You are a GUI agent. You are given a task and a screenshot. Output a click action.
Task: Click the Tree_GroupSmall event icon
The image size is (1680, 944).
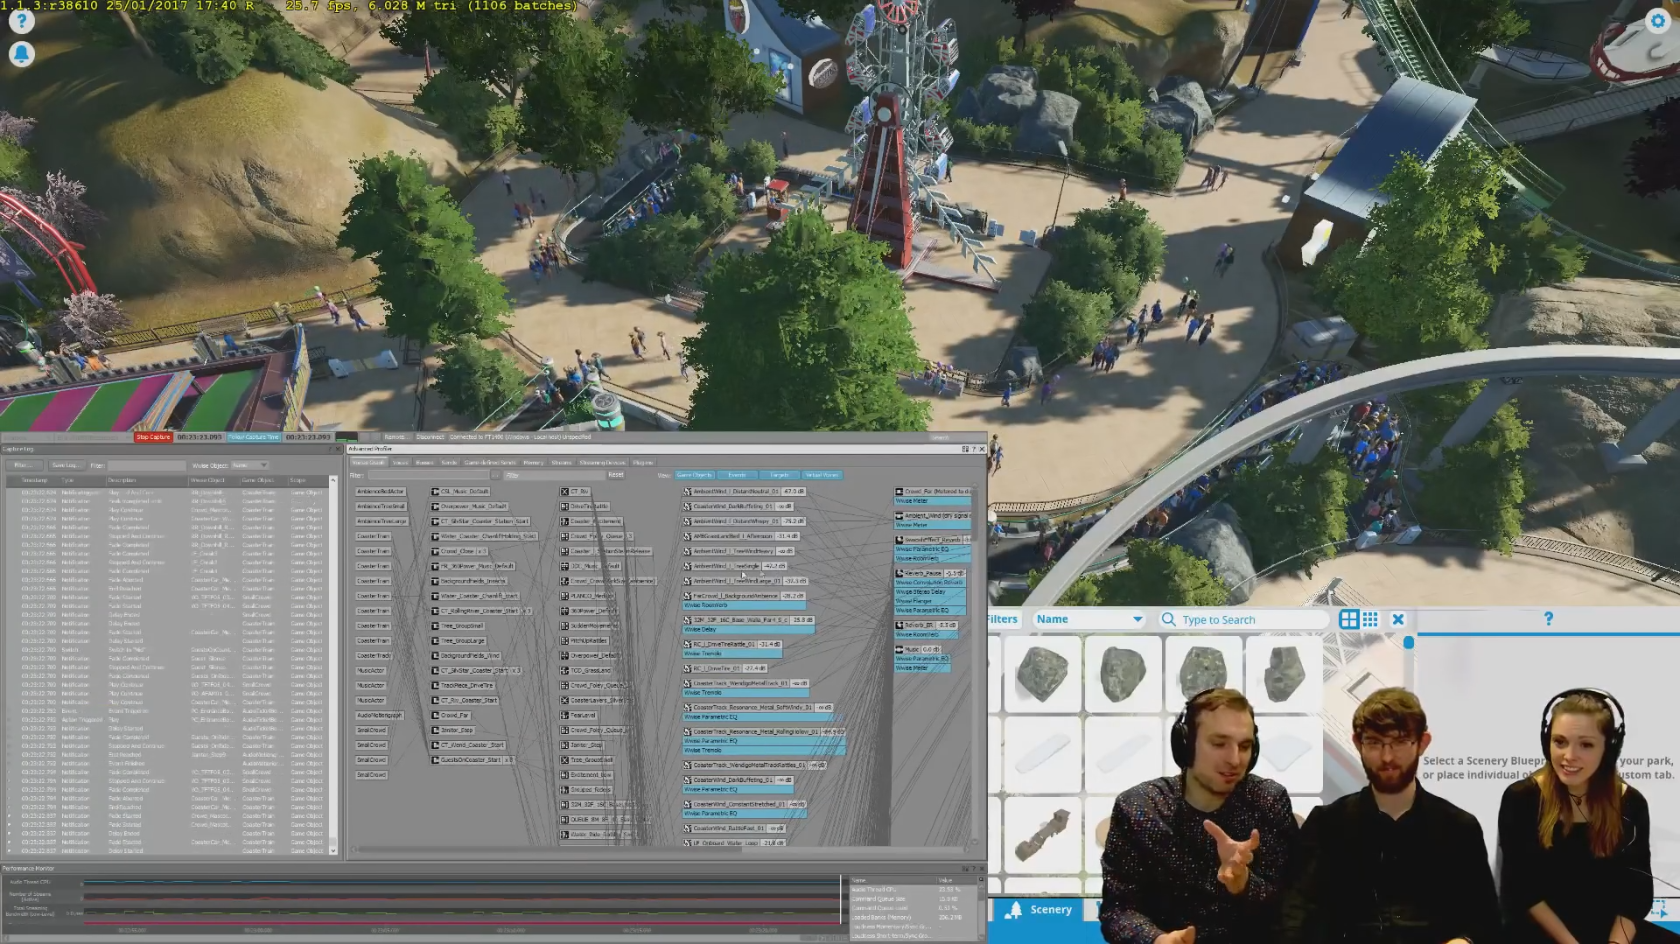[435, 626]
